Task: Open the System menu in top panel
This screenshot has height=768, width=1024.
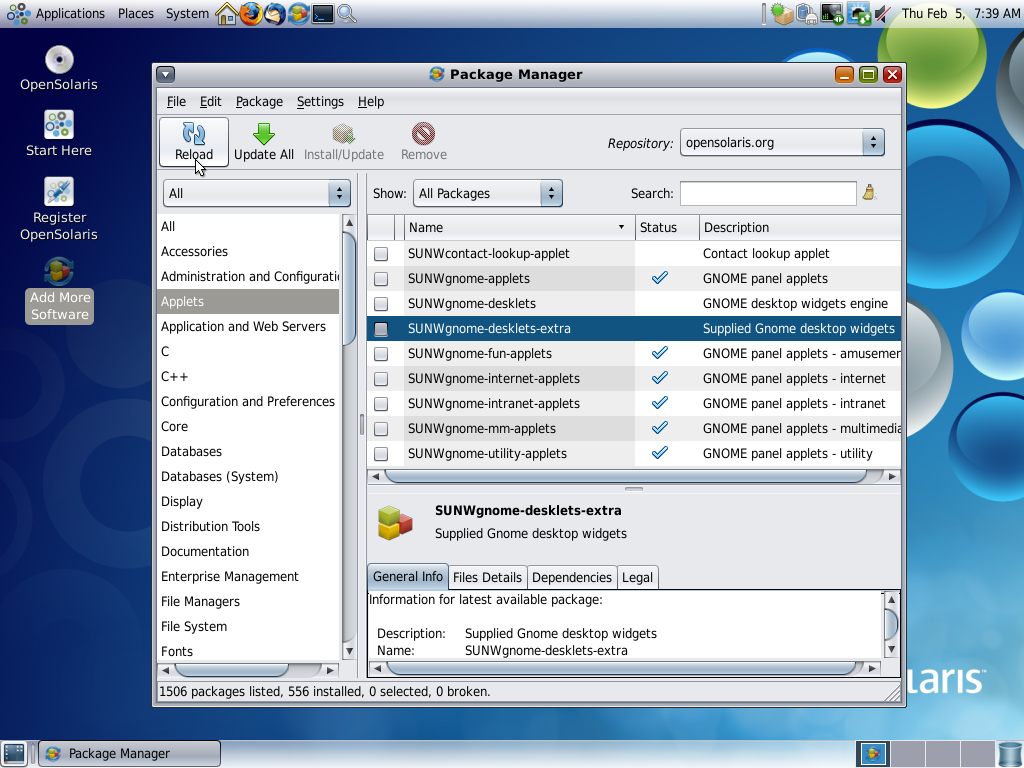Action: (x=187, y=14)
